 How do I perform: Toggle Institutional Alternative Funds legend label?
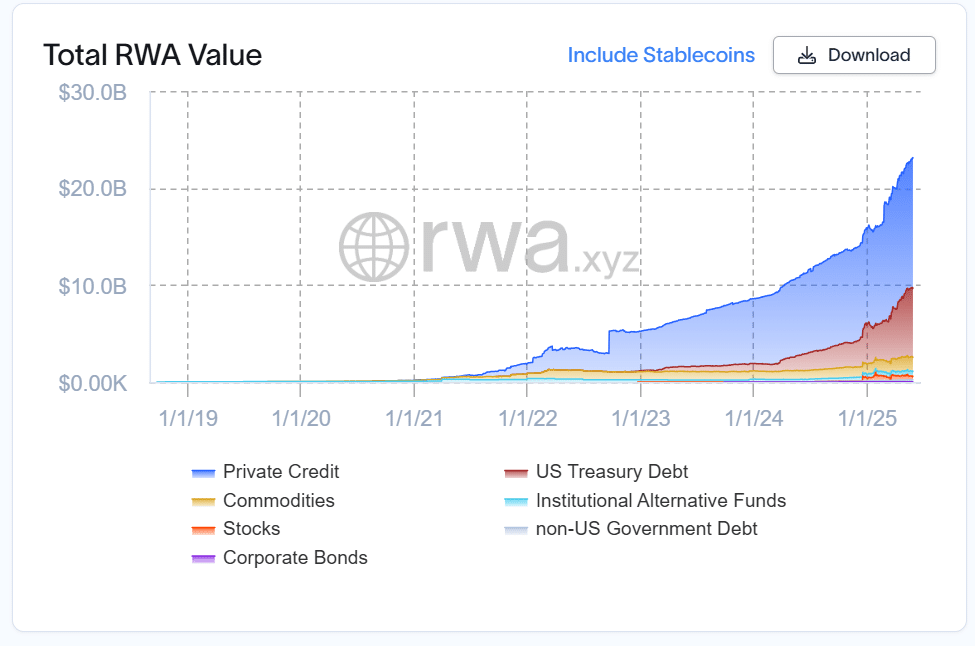pyautogui.click(x=661, y=501)
